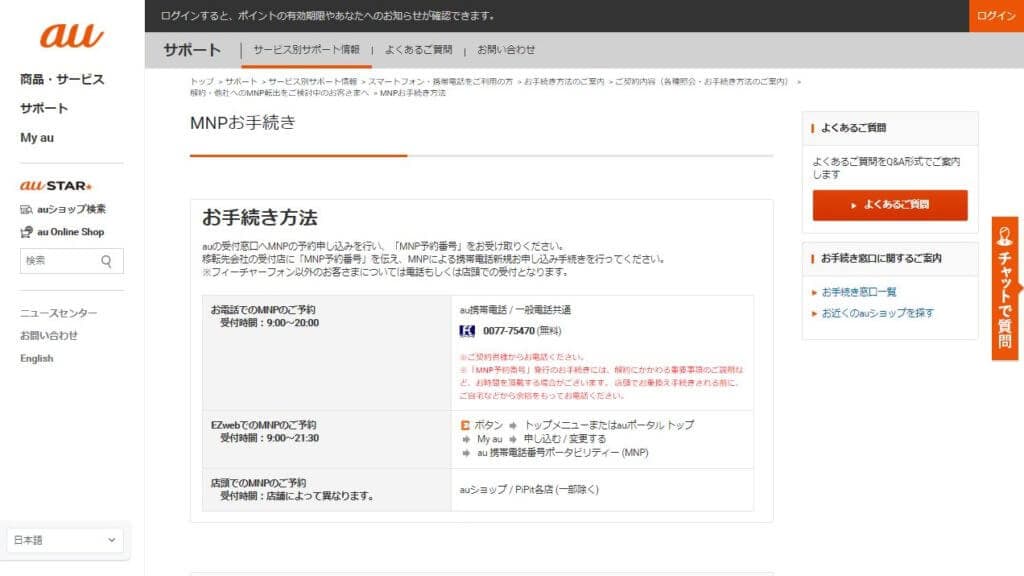The image size is (1024, 576).
Task: Click the EZwebでのMNPのご予約 cell
Action: [327, 440]
